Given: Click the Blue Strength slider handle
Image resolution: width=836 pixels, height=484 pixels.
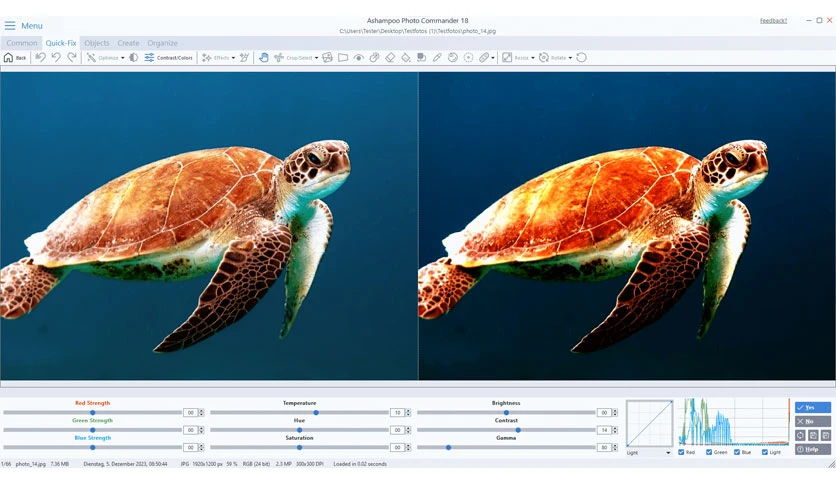Looking at the screenshot, I should pyautogui.click(x=93, y=447).
